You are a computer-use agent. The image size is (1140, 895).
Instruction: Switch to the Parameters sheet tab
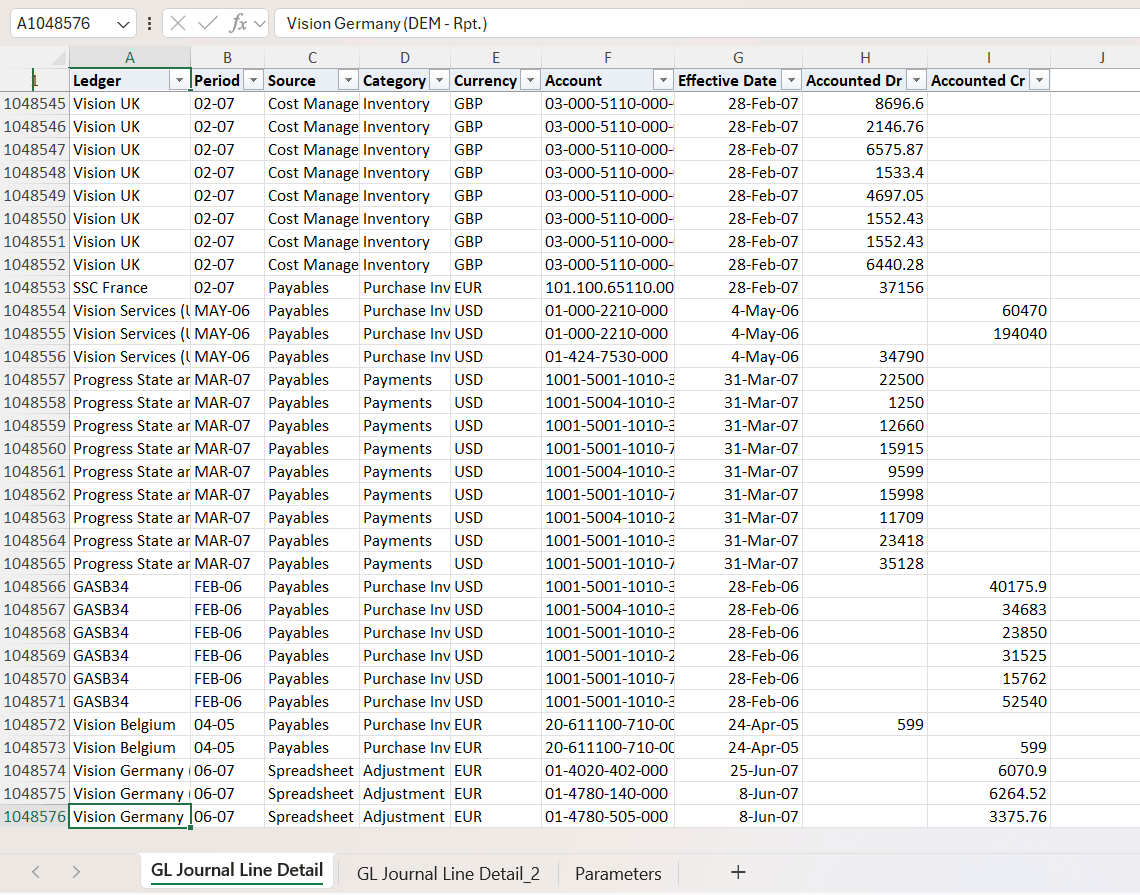tap(618, 873)
